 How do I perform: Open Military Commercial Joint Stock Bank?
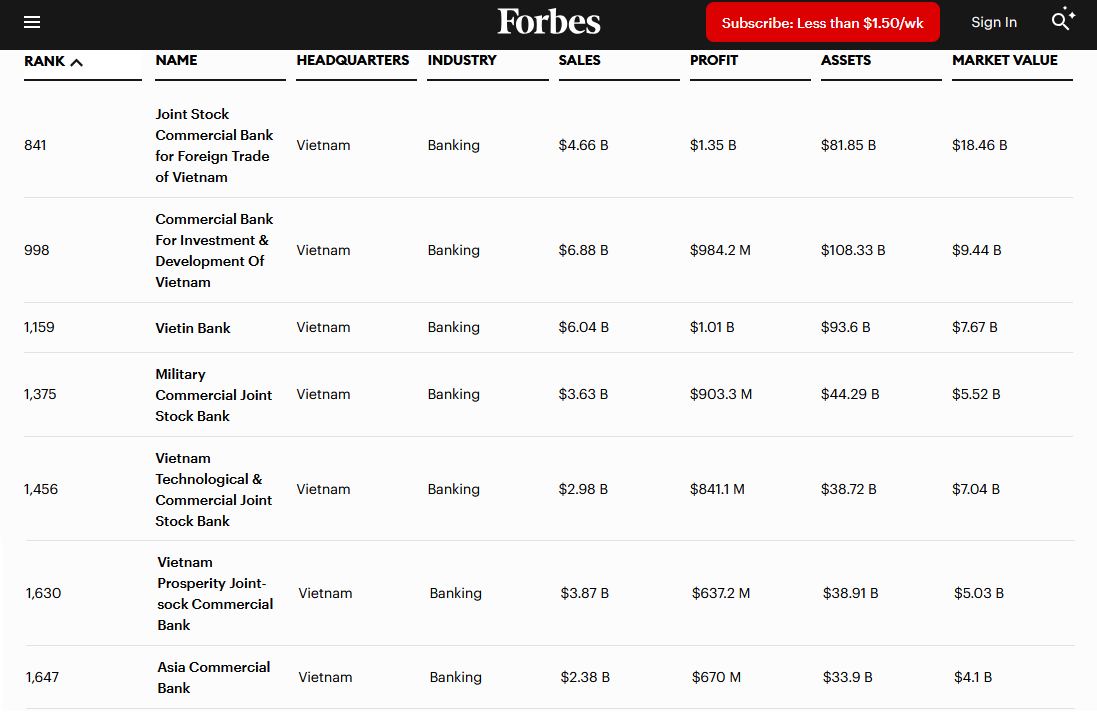click(x=213, y=395)
